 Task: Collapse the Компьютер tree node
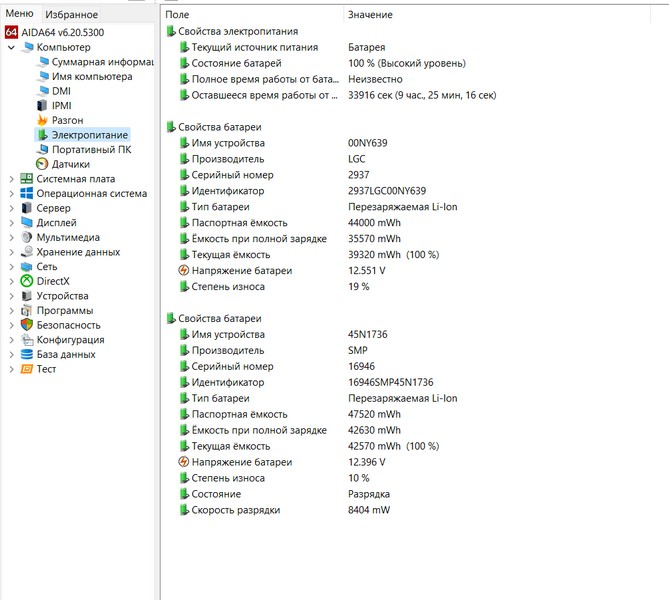click(x=11, y=47)
